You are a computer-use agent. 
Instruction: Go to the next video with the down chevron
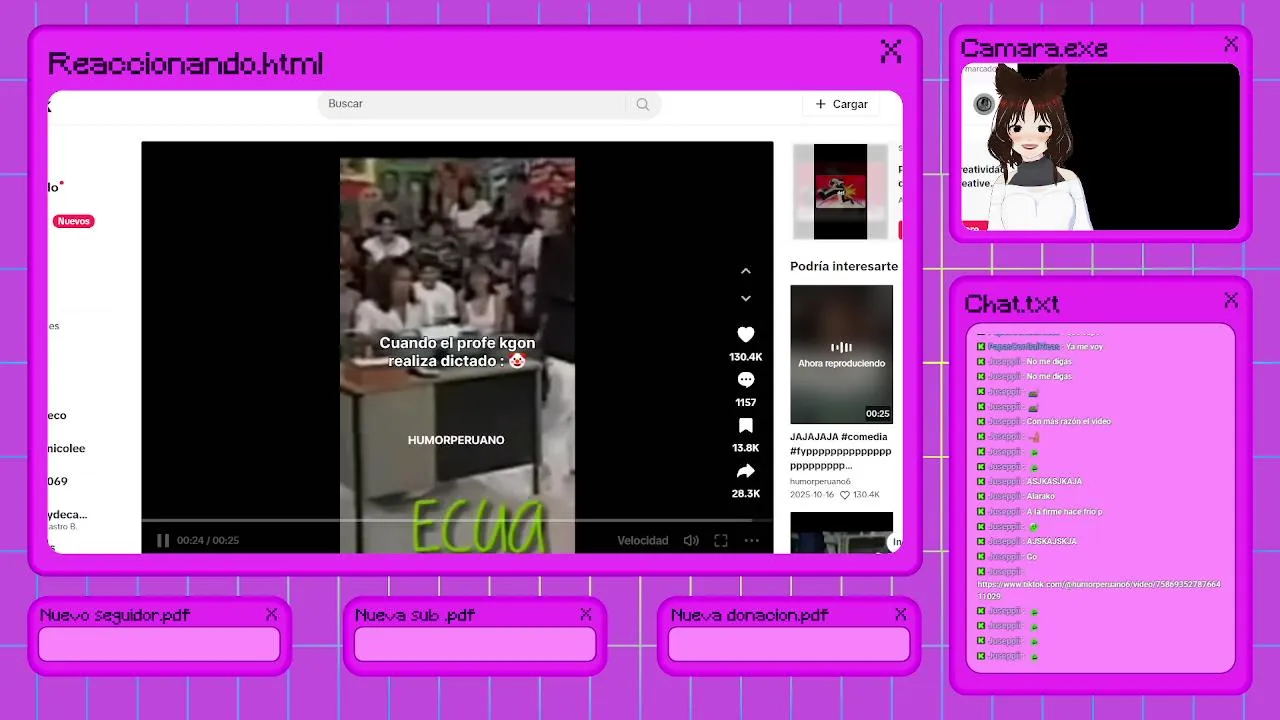point(745,298)
